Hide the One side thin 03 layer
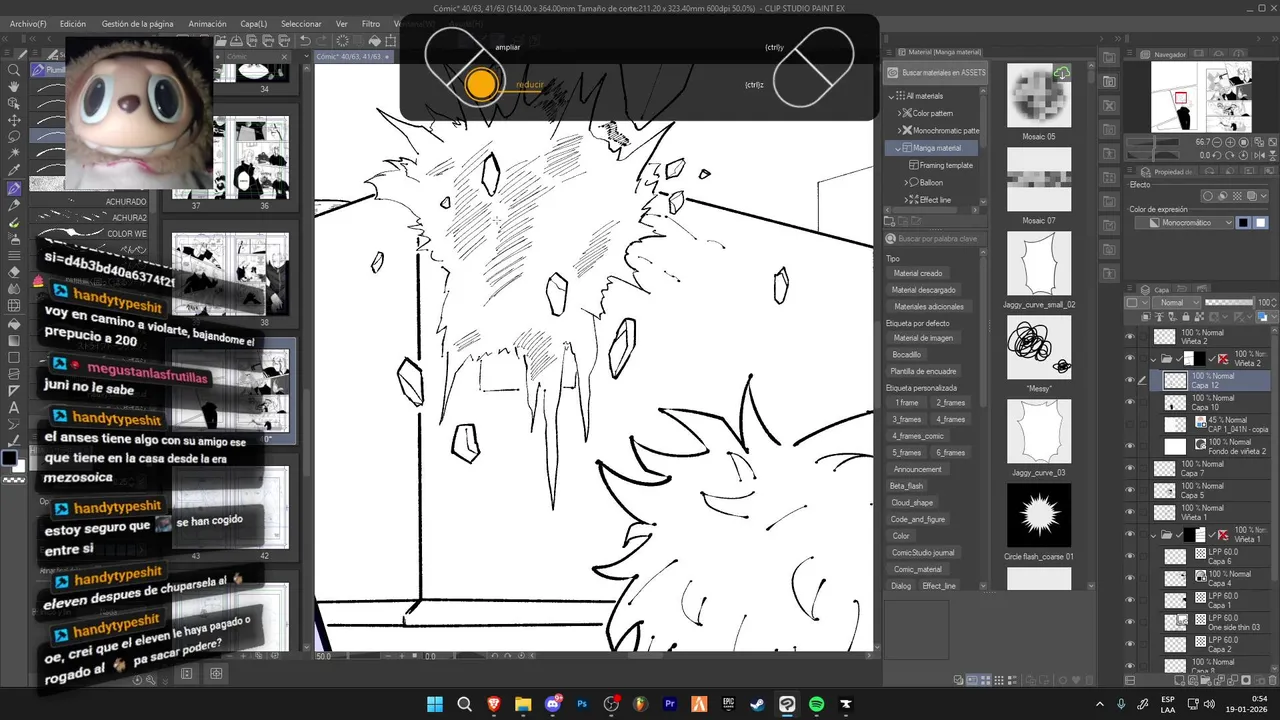This screenshot has height=720, width=1280. tap(1131, 622)
